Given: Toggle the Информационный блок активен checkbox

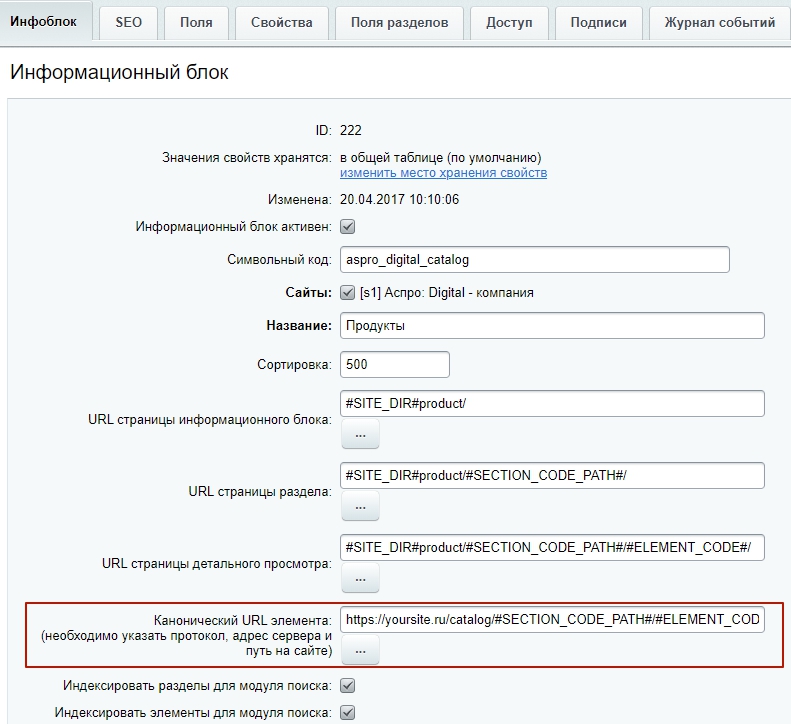Looking at the screenshot, I should click(348, 227).
